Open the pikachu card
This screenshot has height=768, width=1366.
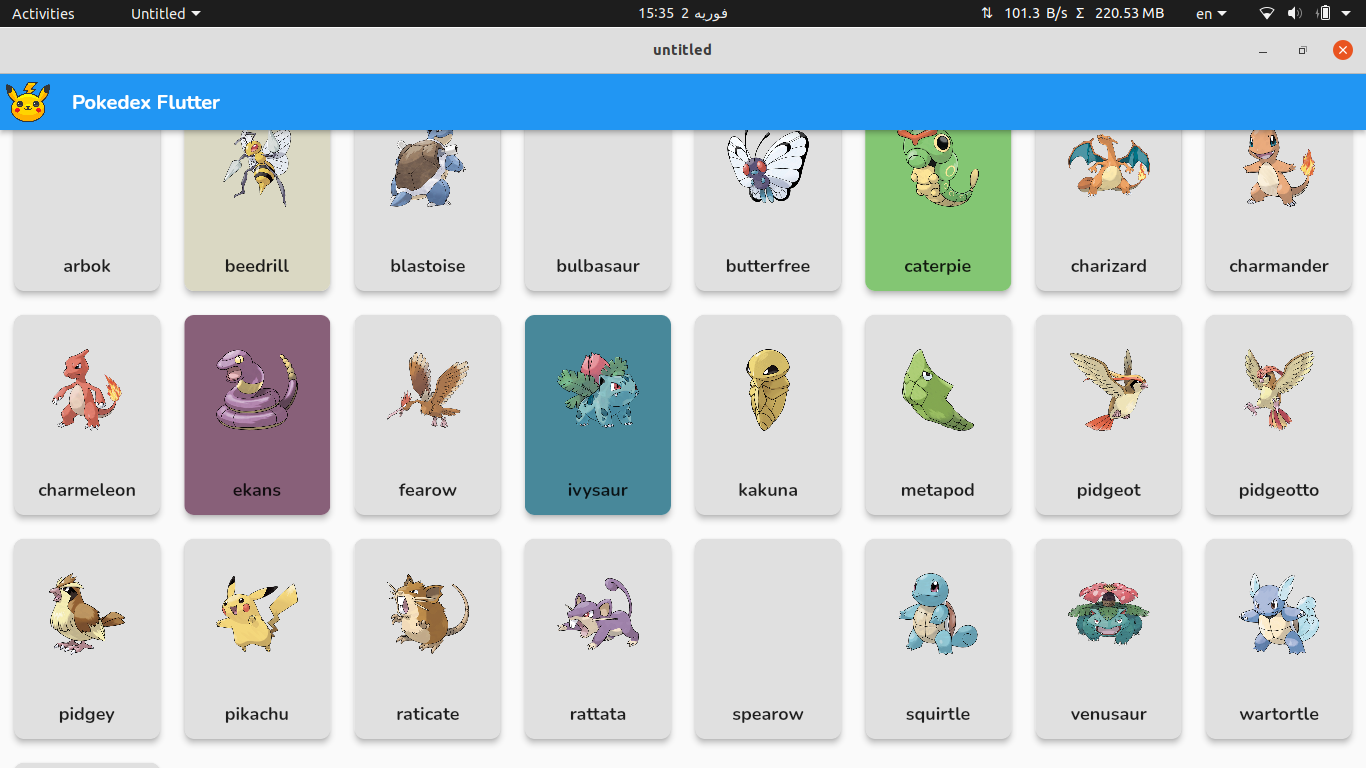point(257,639)
